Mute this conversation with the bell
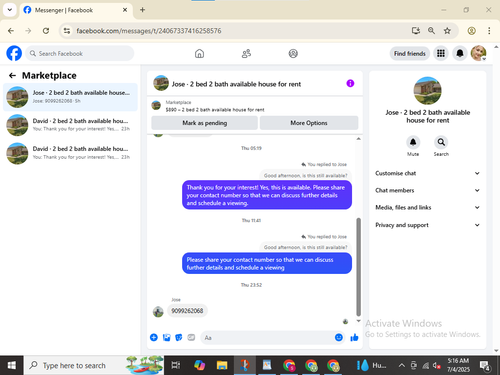The height and width of the screenshot is (375, 500). [413, 142]
